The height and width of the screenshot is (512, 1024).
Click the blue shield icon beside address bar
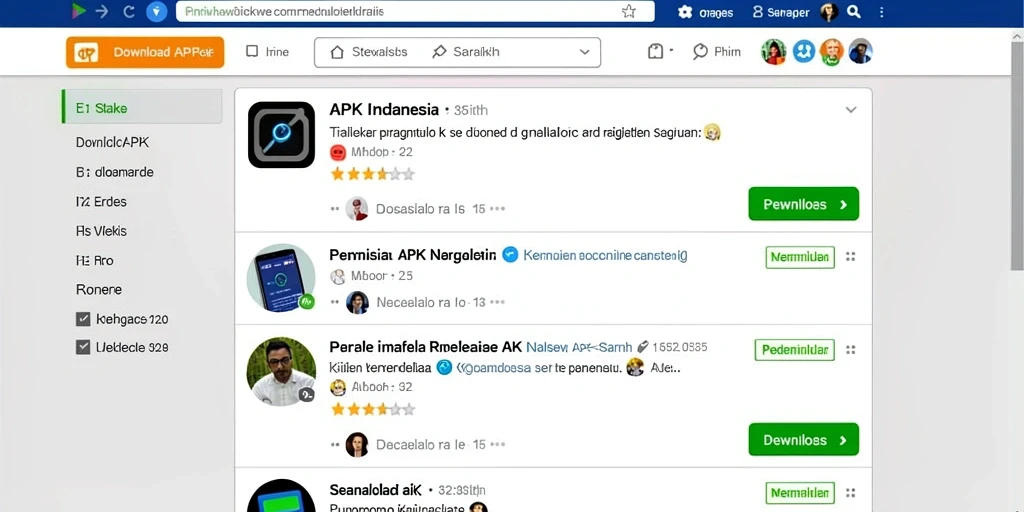[157, 11]
